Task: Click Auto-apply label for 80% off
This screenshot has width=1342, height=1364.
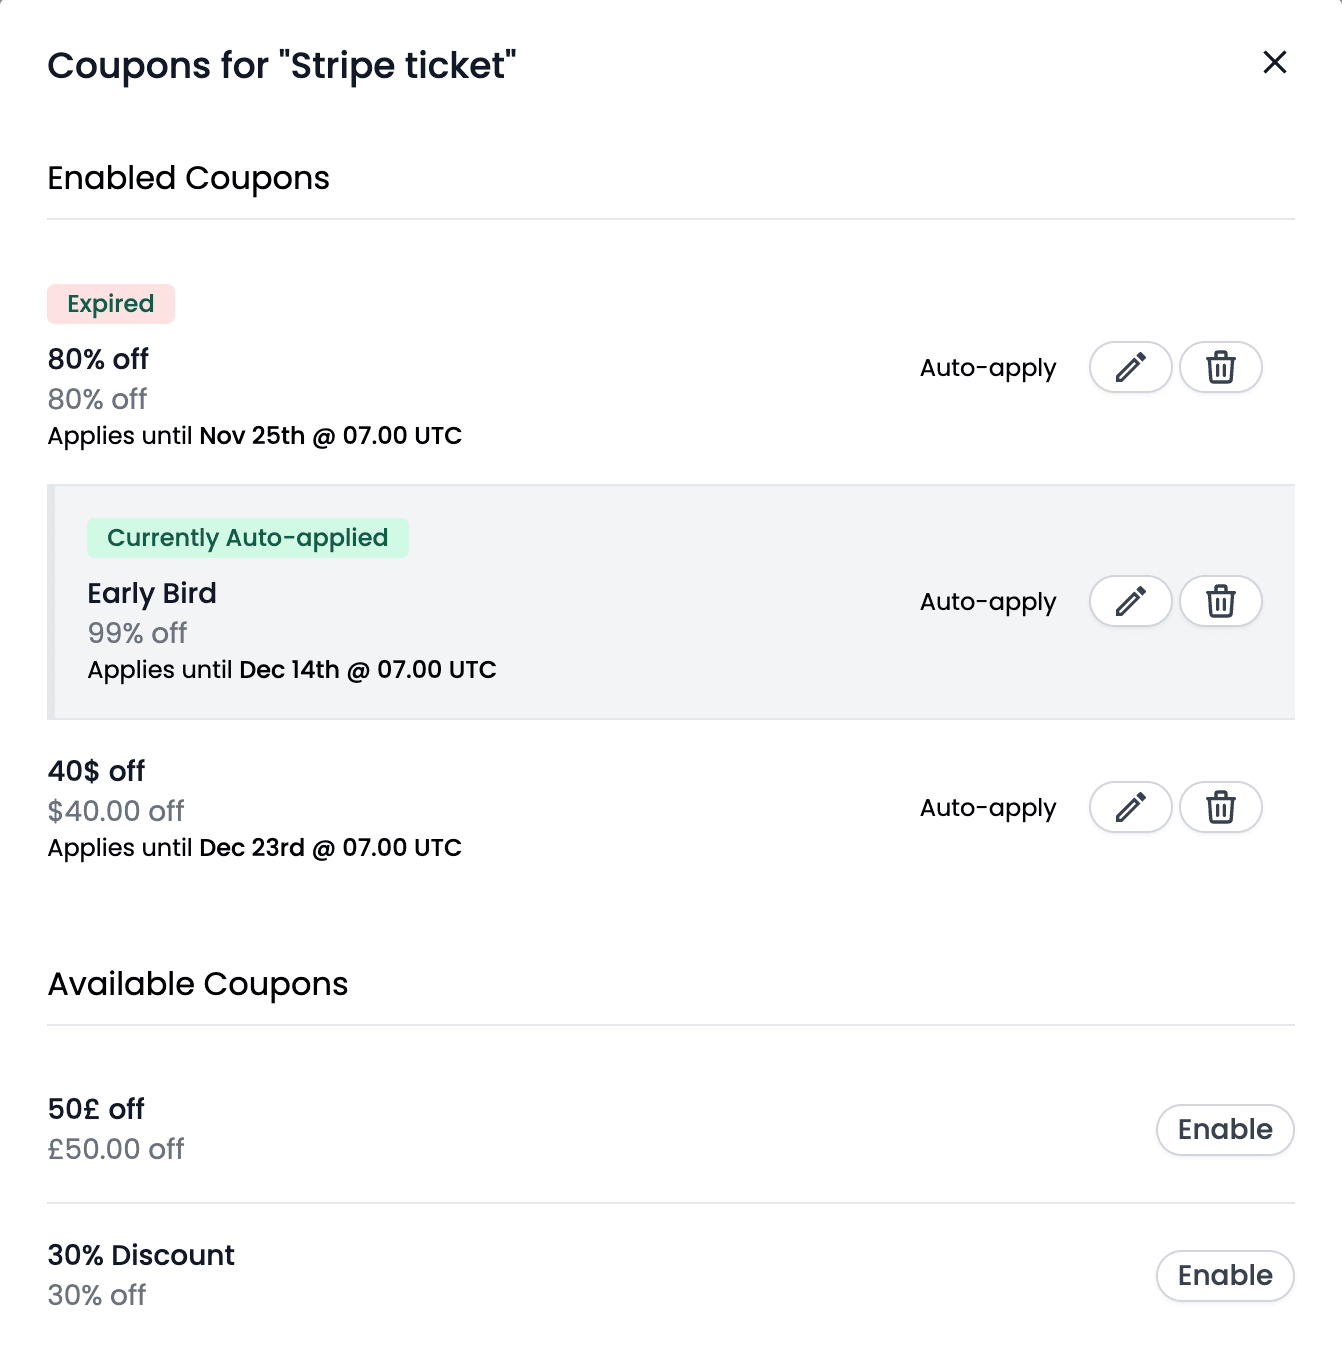Action: click(x=988, y=368)
